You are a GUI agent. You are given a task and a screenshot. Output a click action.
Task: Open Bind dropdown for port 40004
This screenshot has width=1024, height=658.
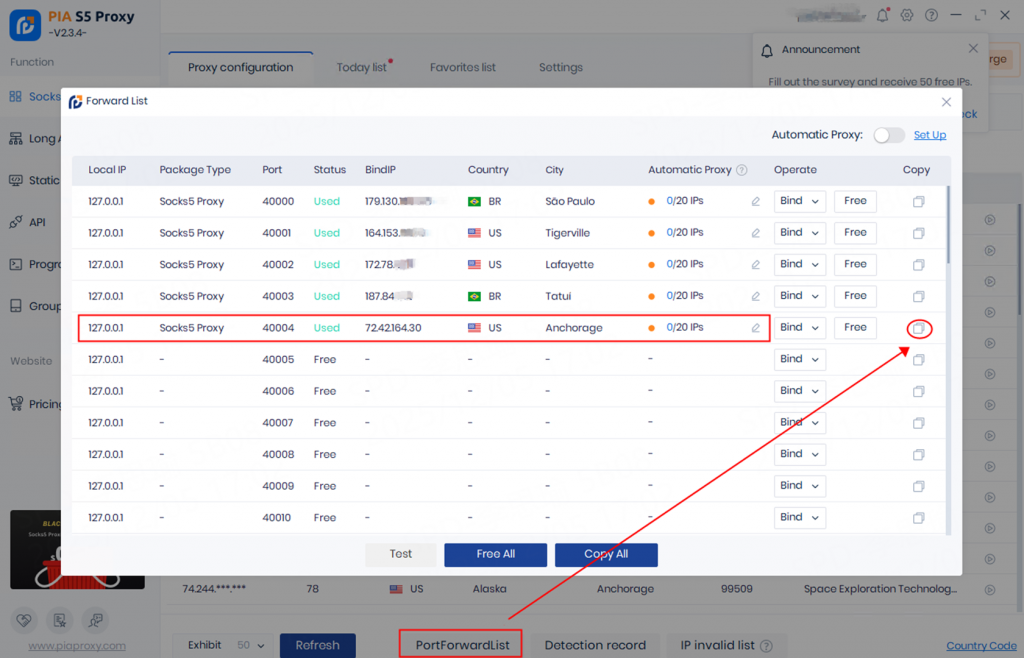[799, 328]
